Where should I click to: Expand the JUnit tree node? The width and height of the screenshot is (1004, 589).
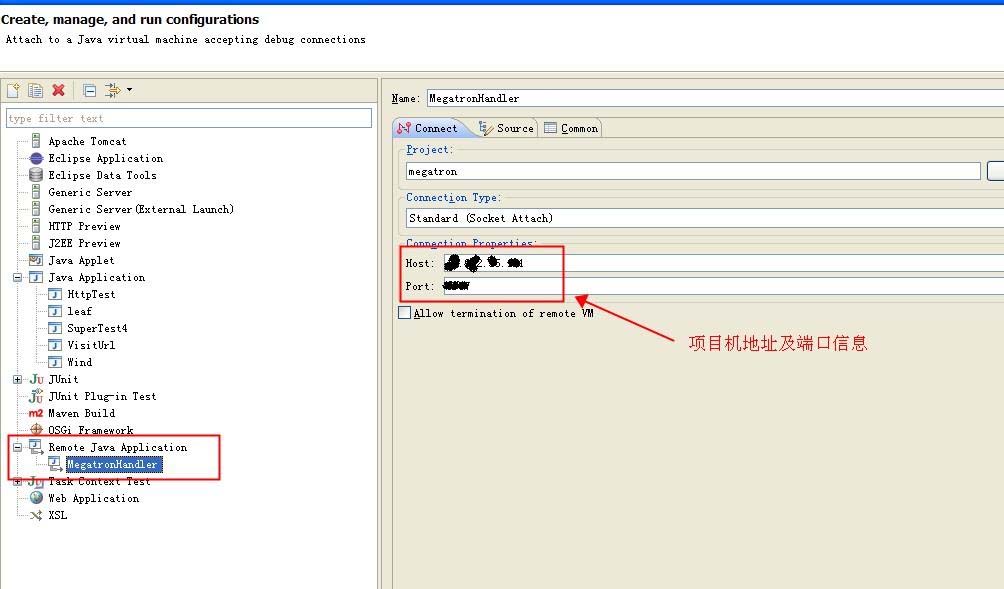pos(18,380)
